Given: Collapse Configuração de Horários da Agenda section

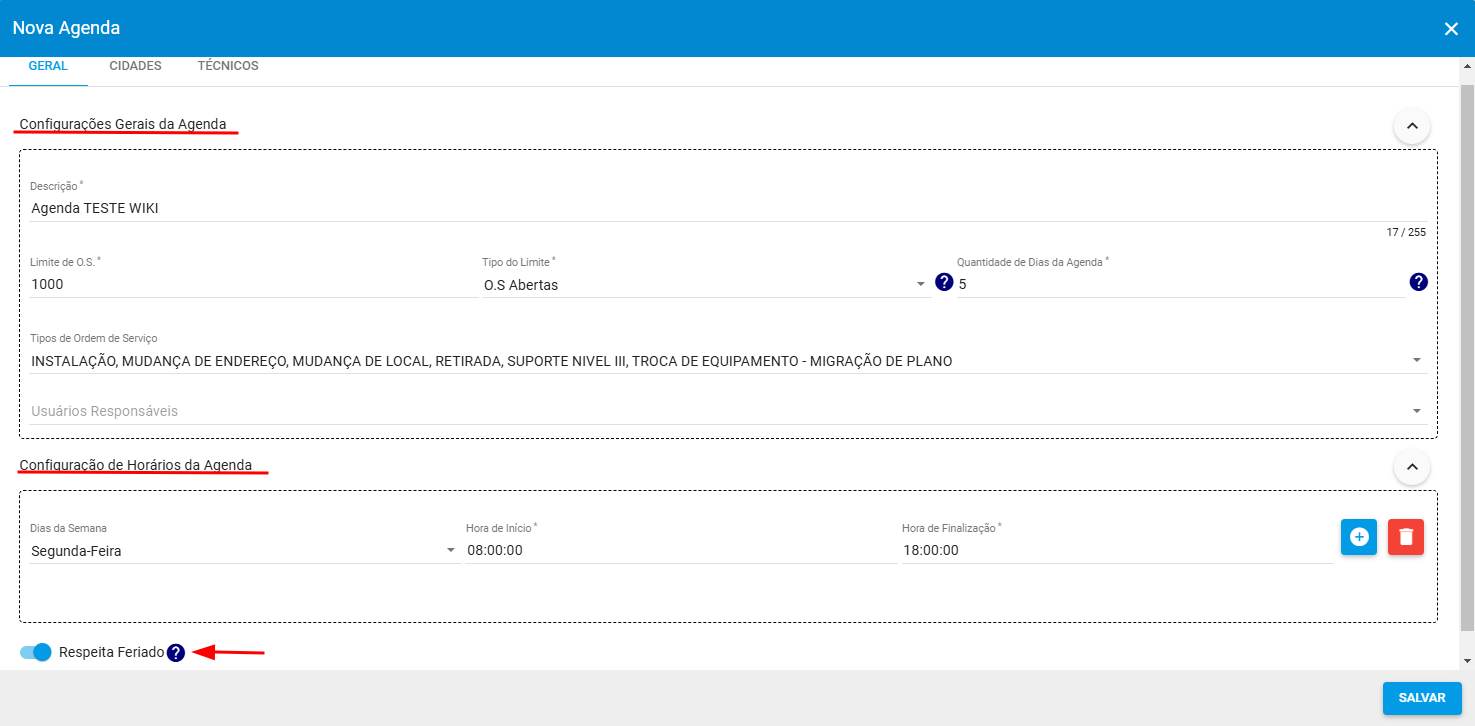Looking at the screenshot, I should [x=1412, y=466].
